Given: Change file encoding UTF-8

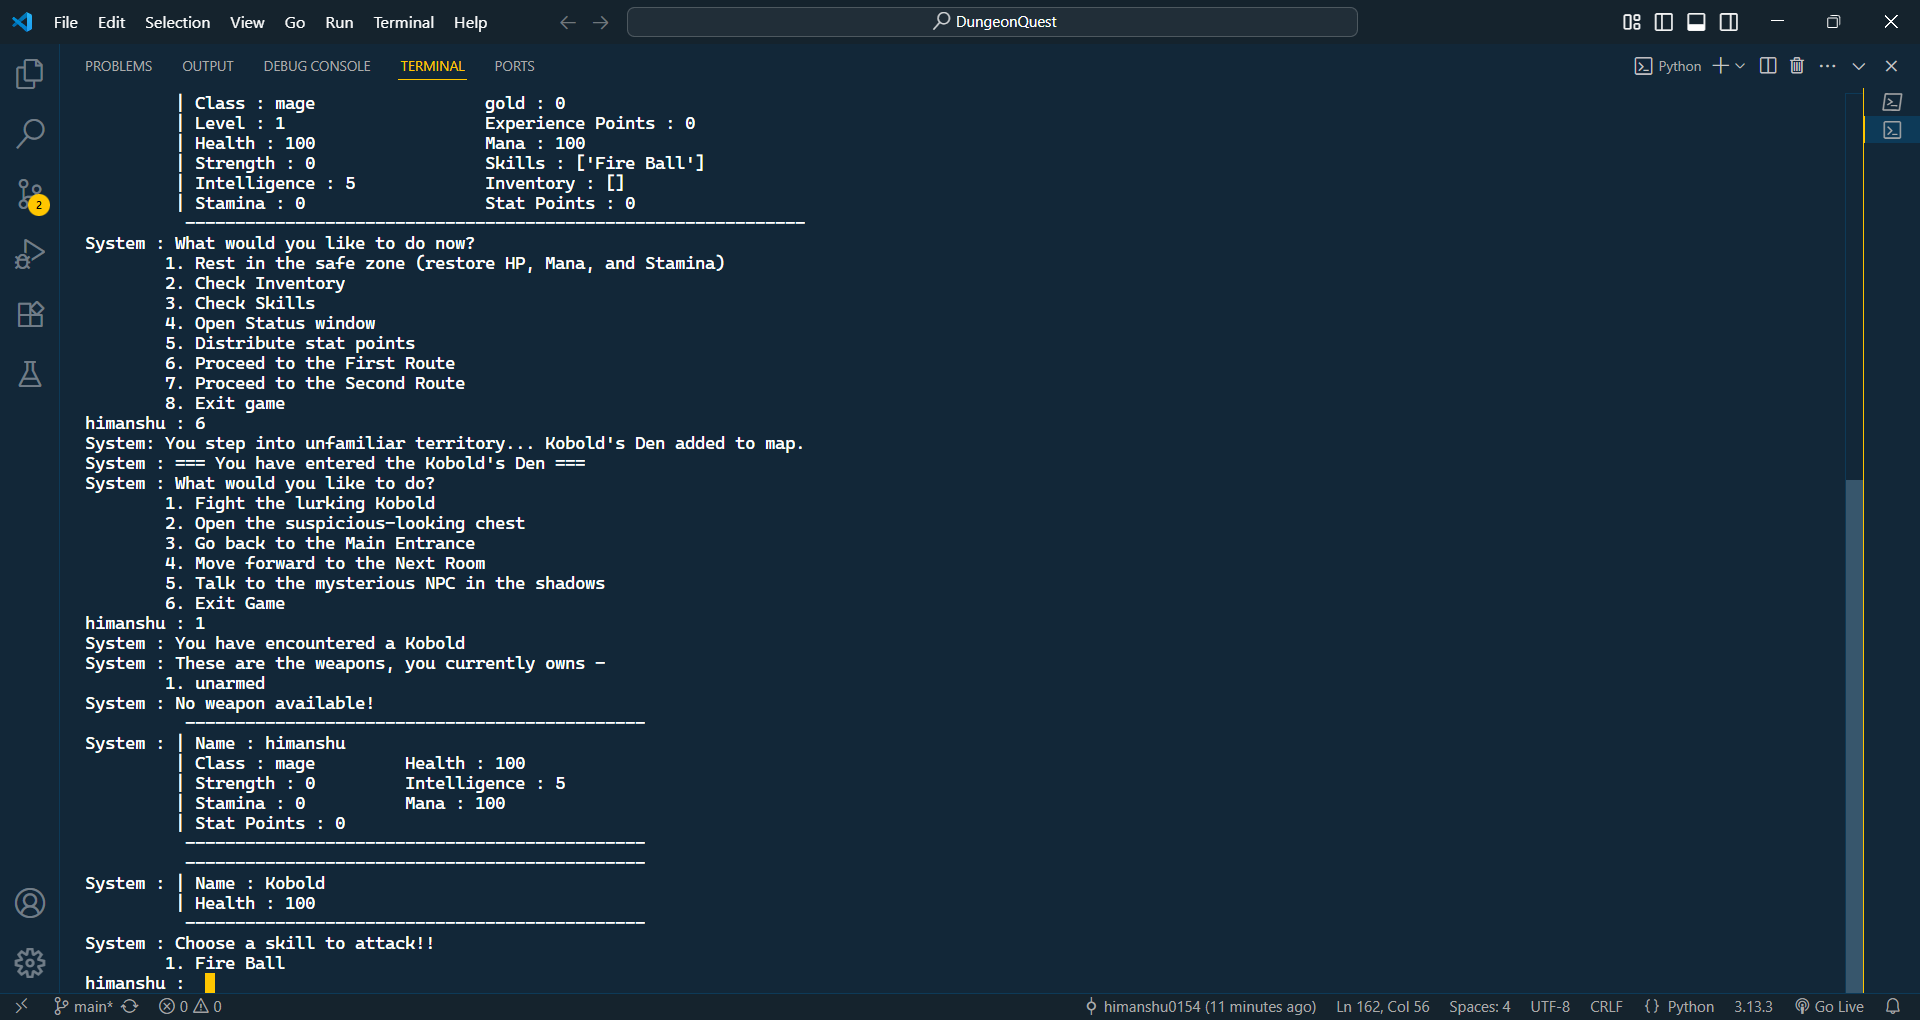Looking at the screenshot, I should point(1550,1007).
